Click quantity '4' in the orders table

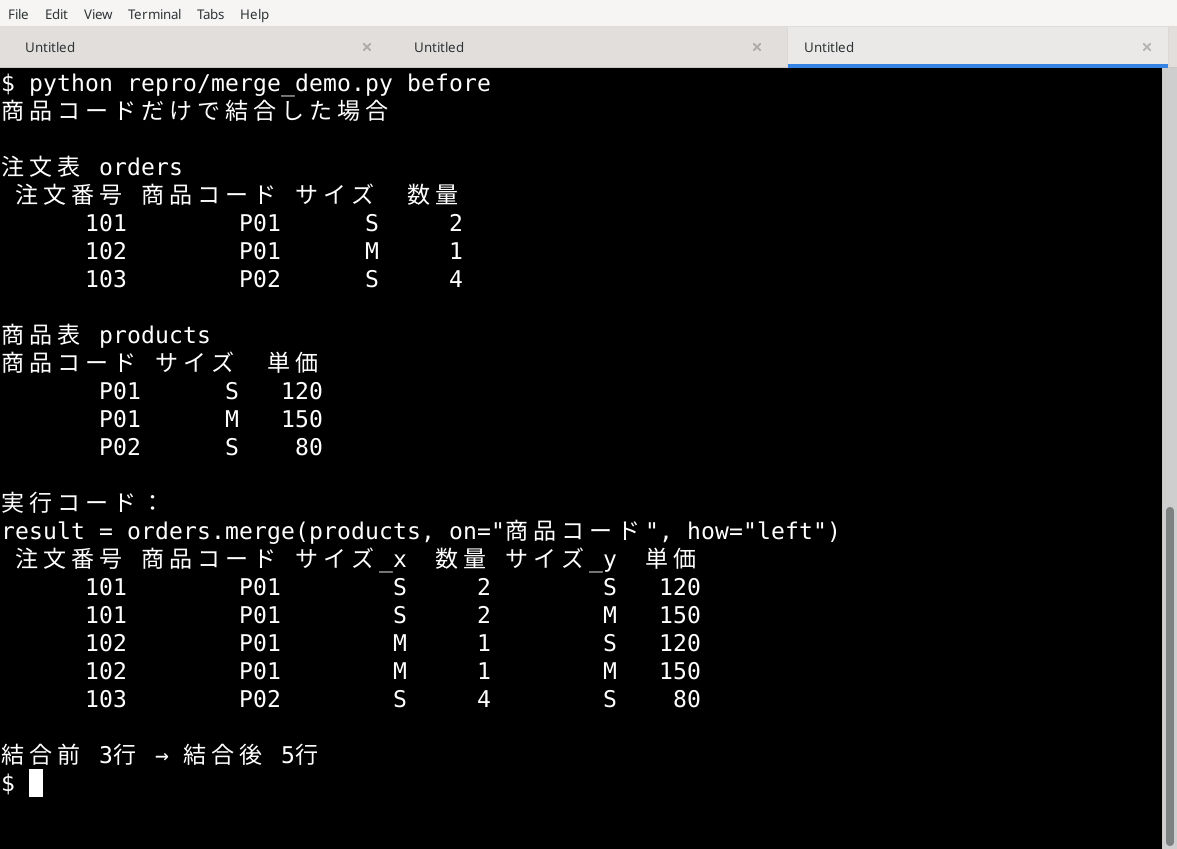pos(456,278)
